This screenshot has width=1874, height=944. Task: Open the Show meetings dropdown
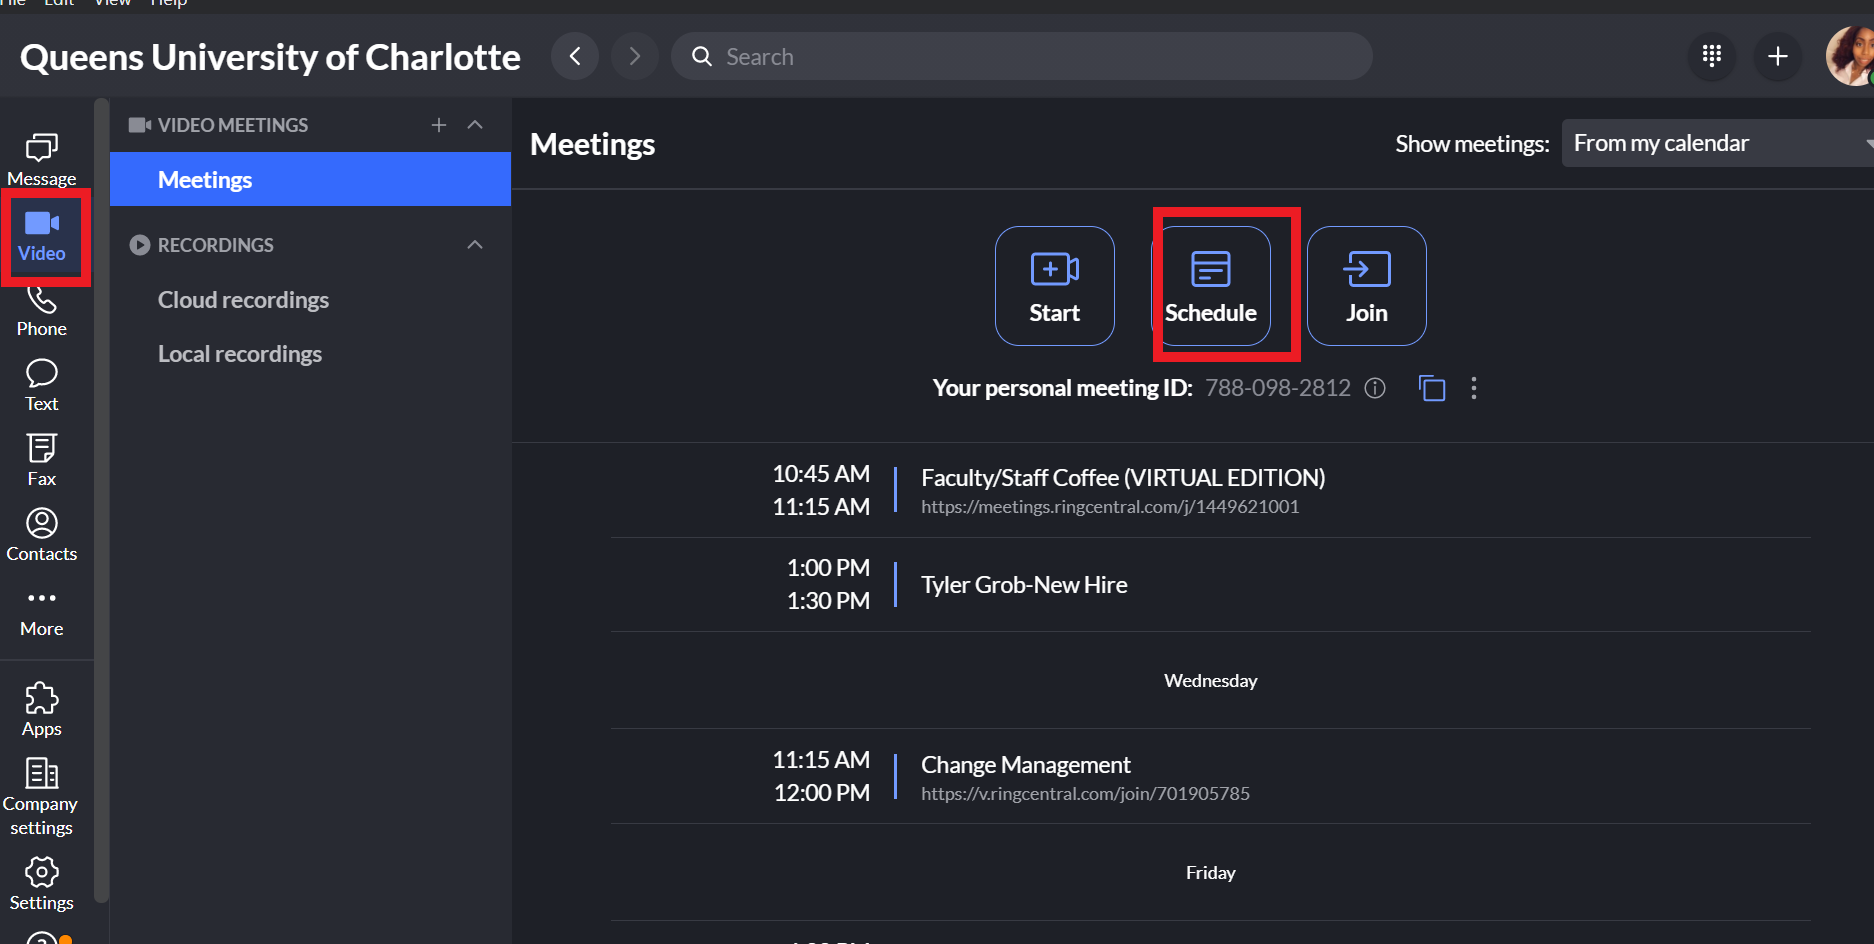coord(1718,143)
